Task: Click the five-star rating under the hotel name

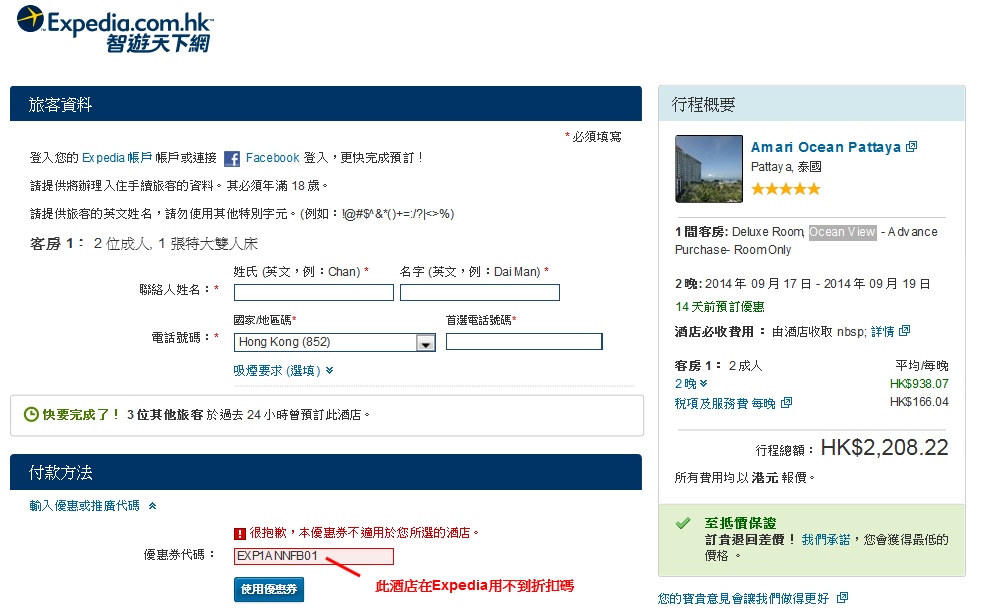Action: click(785, 187)
